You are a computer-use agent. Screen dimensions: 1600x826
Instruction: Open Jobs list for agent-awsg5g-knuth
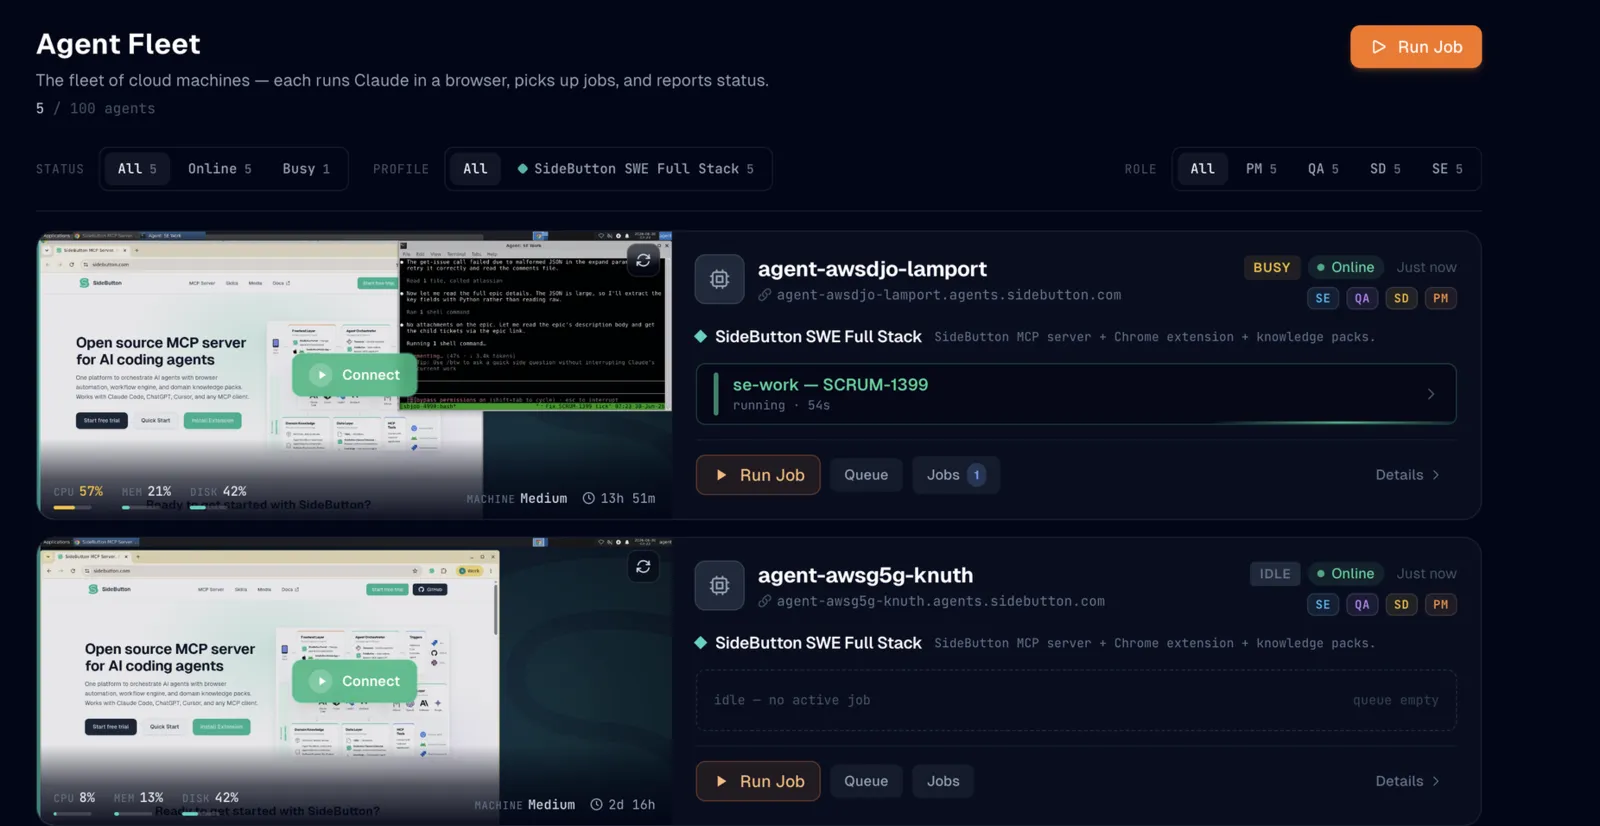click(943, 781)
